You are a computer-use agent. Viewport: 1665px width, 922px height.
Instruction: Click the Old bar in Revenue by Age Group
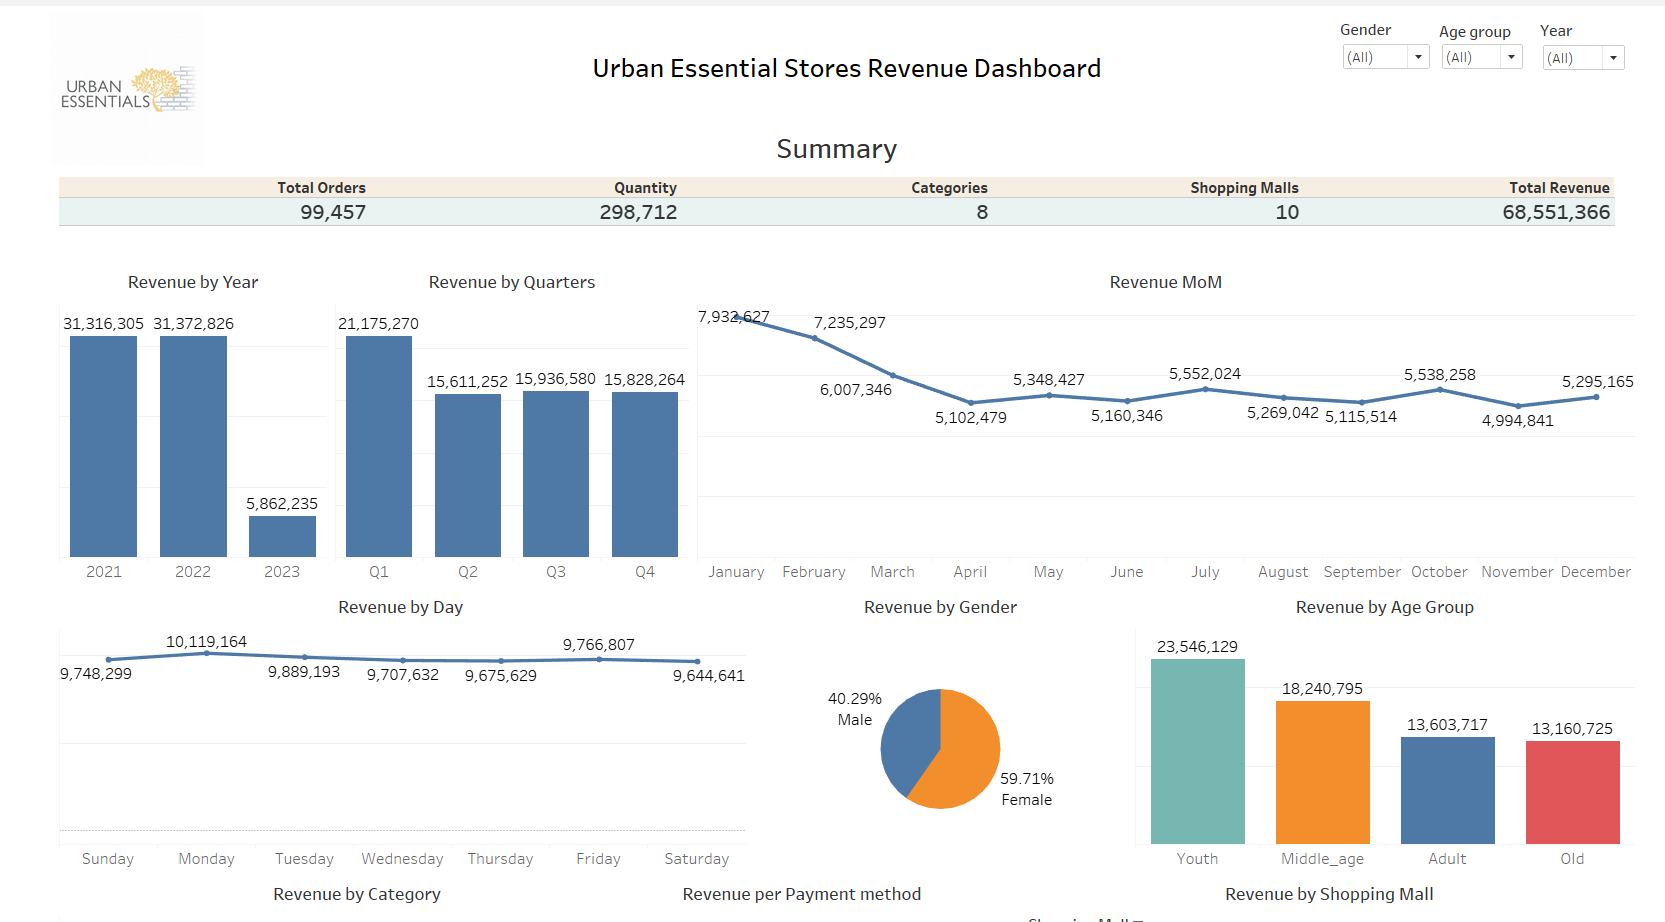pyautogui.click(x=1572, y=790)
